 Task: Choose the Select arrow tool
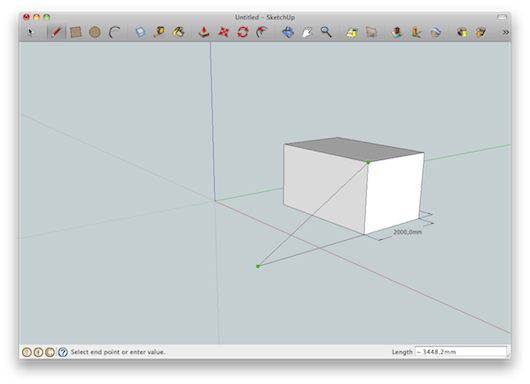point(30,32)
